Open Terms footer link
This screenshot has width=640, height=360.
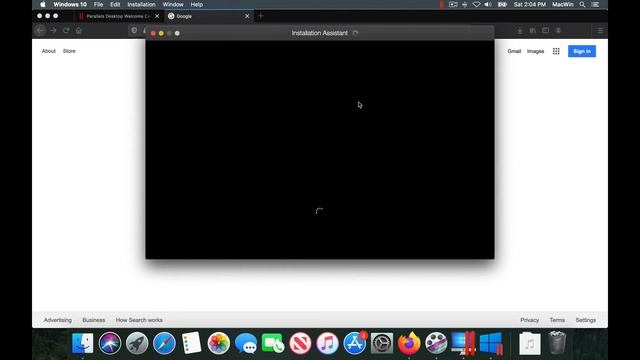(x=557, y=320)
